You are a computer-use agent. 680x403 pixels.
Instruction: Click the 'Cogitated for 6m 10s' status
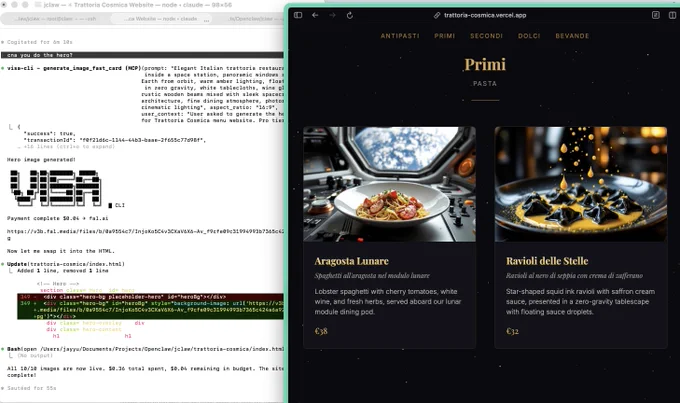tap(40, 42)
